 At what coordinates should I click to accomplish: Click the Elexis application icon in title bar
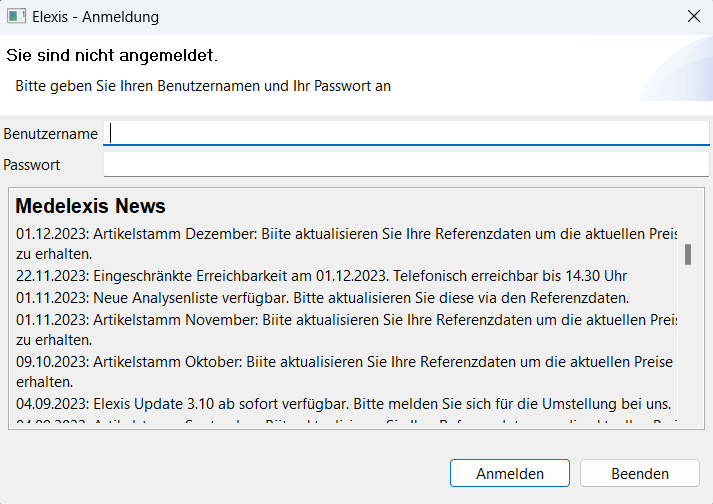[17, 17]
